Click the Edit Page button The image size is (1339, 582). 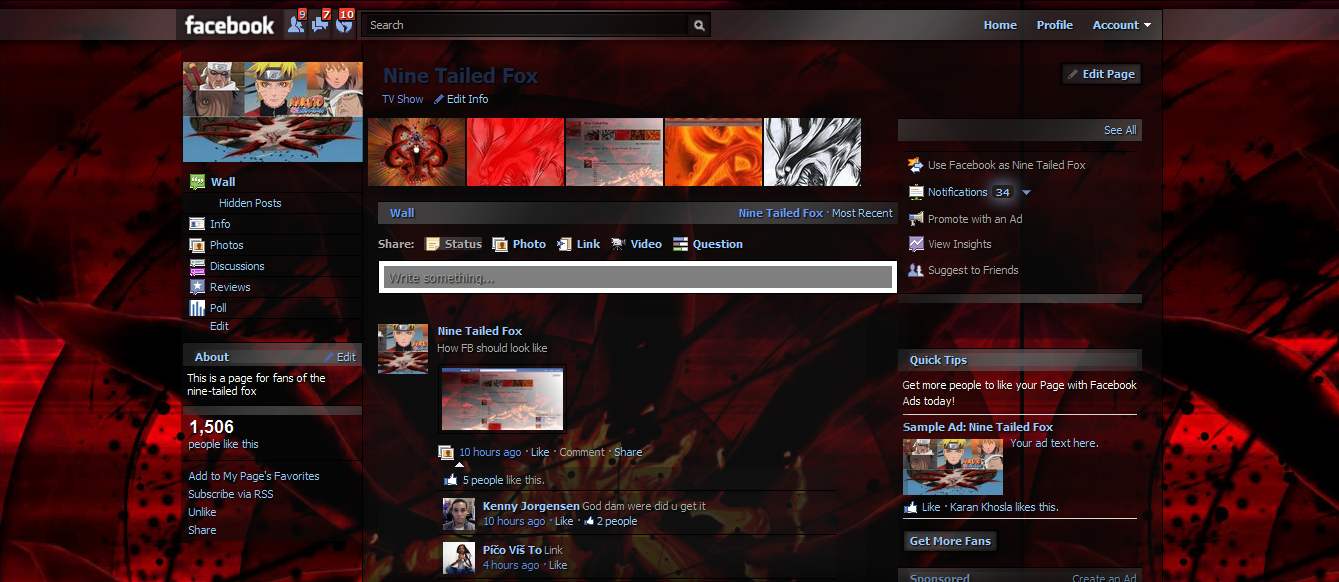point(1101,74)
